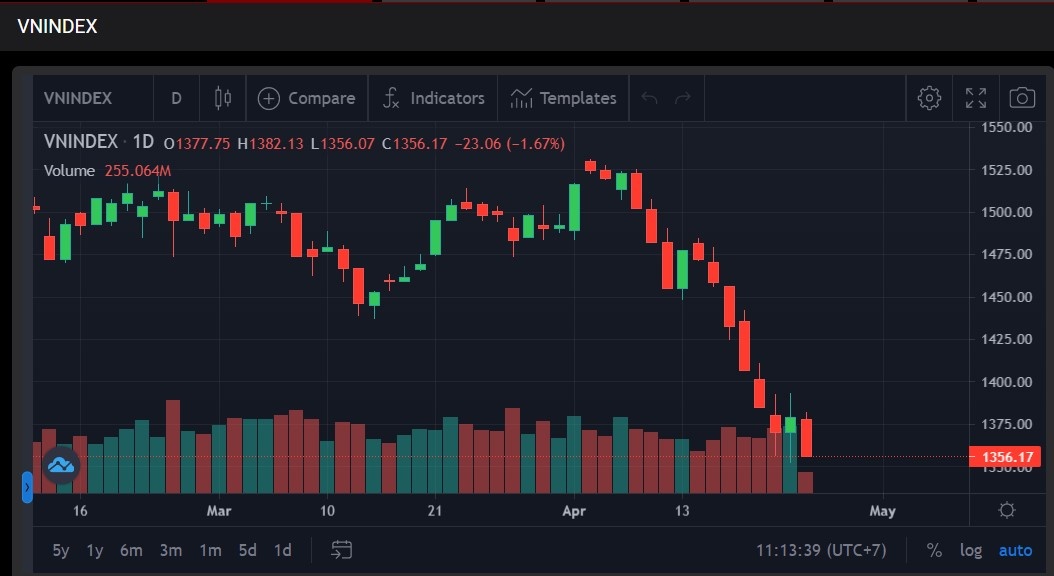Enter fullscreen chart mode
The height and width of the screenshot is (576, 1054).
[975, 98]
